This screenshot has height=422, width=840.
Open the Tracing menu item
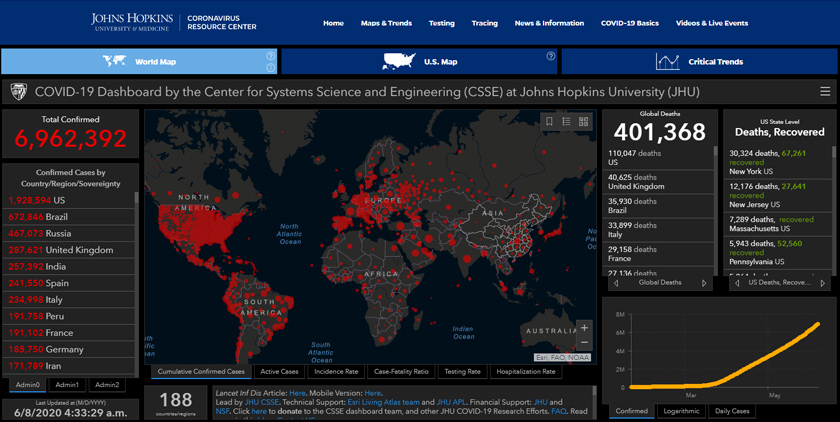click(x=484, y=23)
